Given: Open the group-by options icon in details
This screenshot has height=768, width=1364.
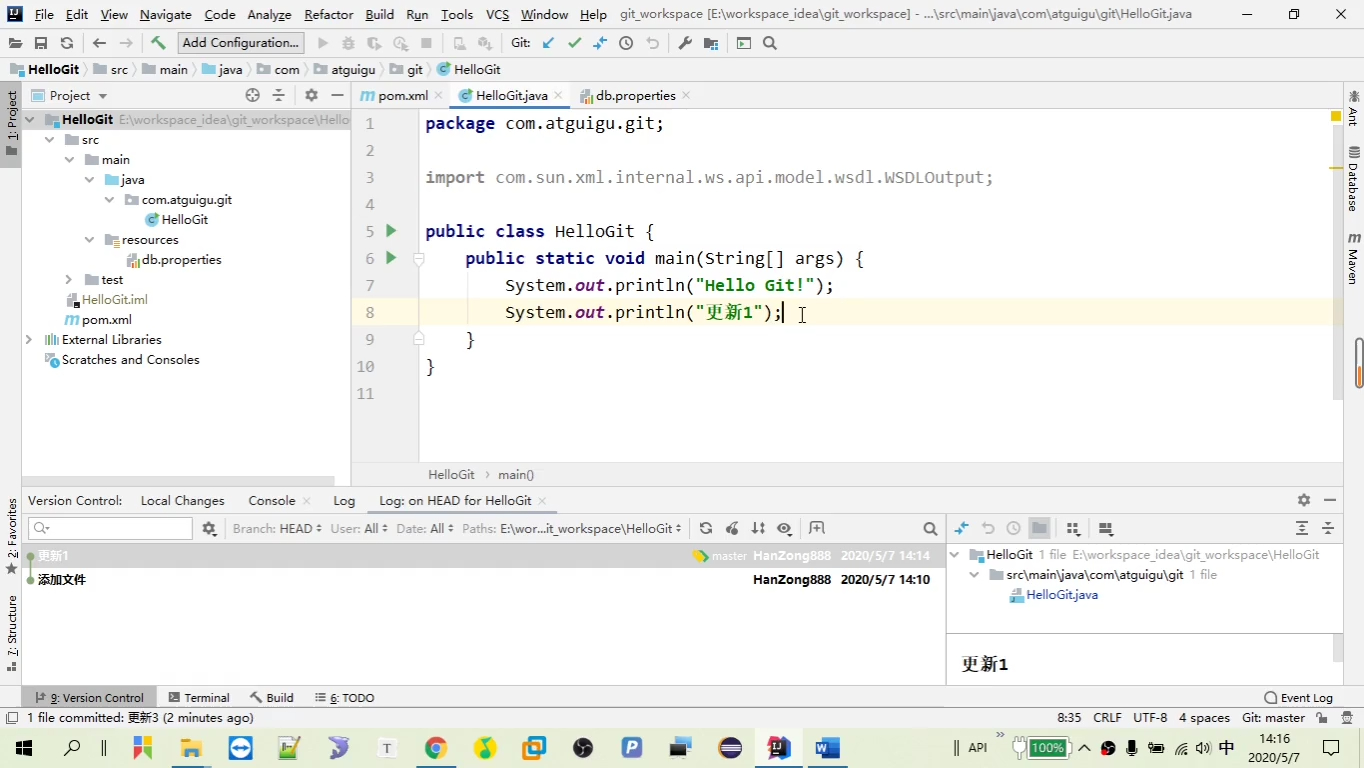Looking at the screenshot, I should 1073,528.
